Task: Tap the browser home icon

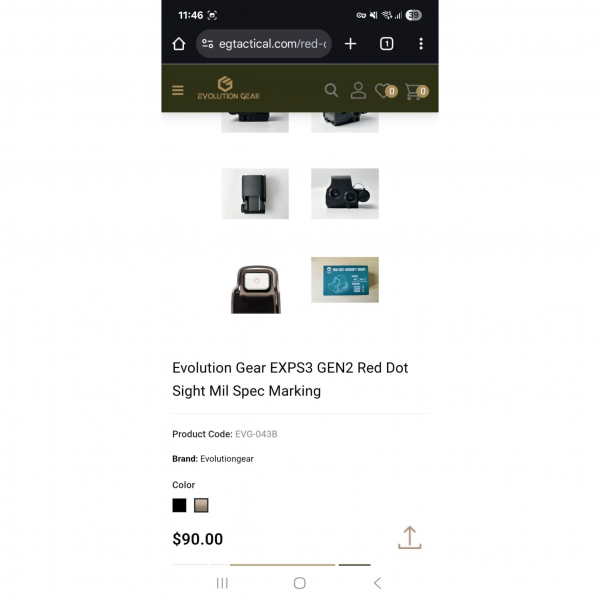Action: (x=179, y=44)
